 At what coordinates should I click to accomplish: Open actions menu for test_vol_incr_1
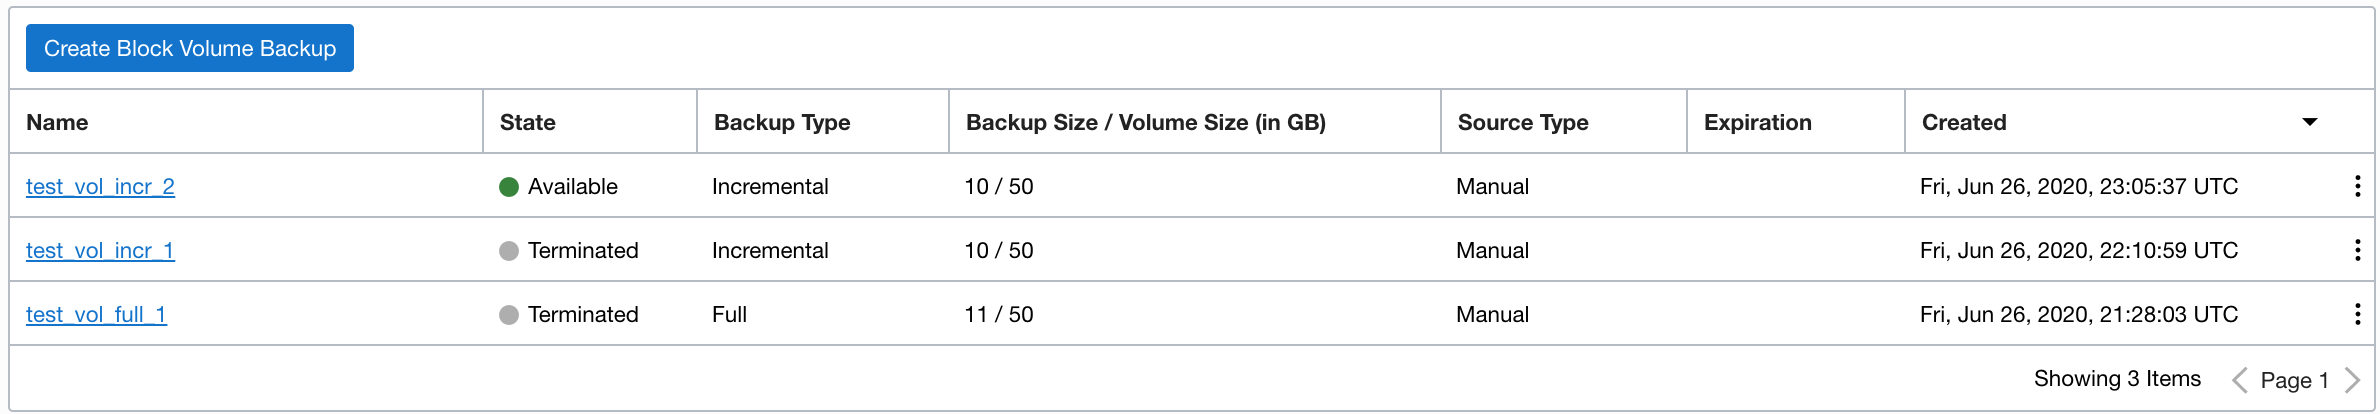[x=2357, y=250]
